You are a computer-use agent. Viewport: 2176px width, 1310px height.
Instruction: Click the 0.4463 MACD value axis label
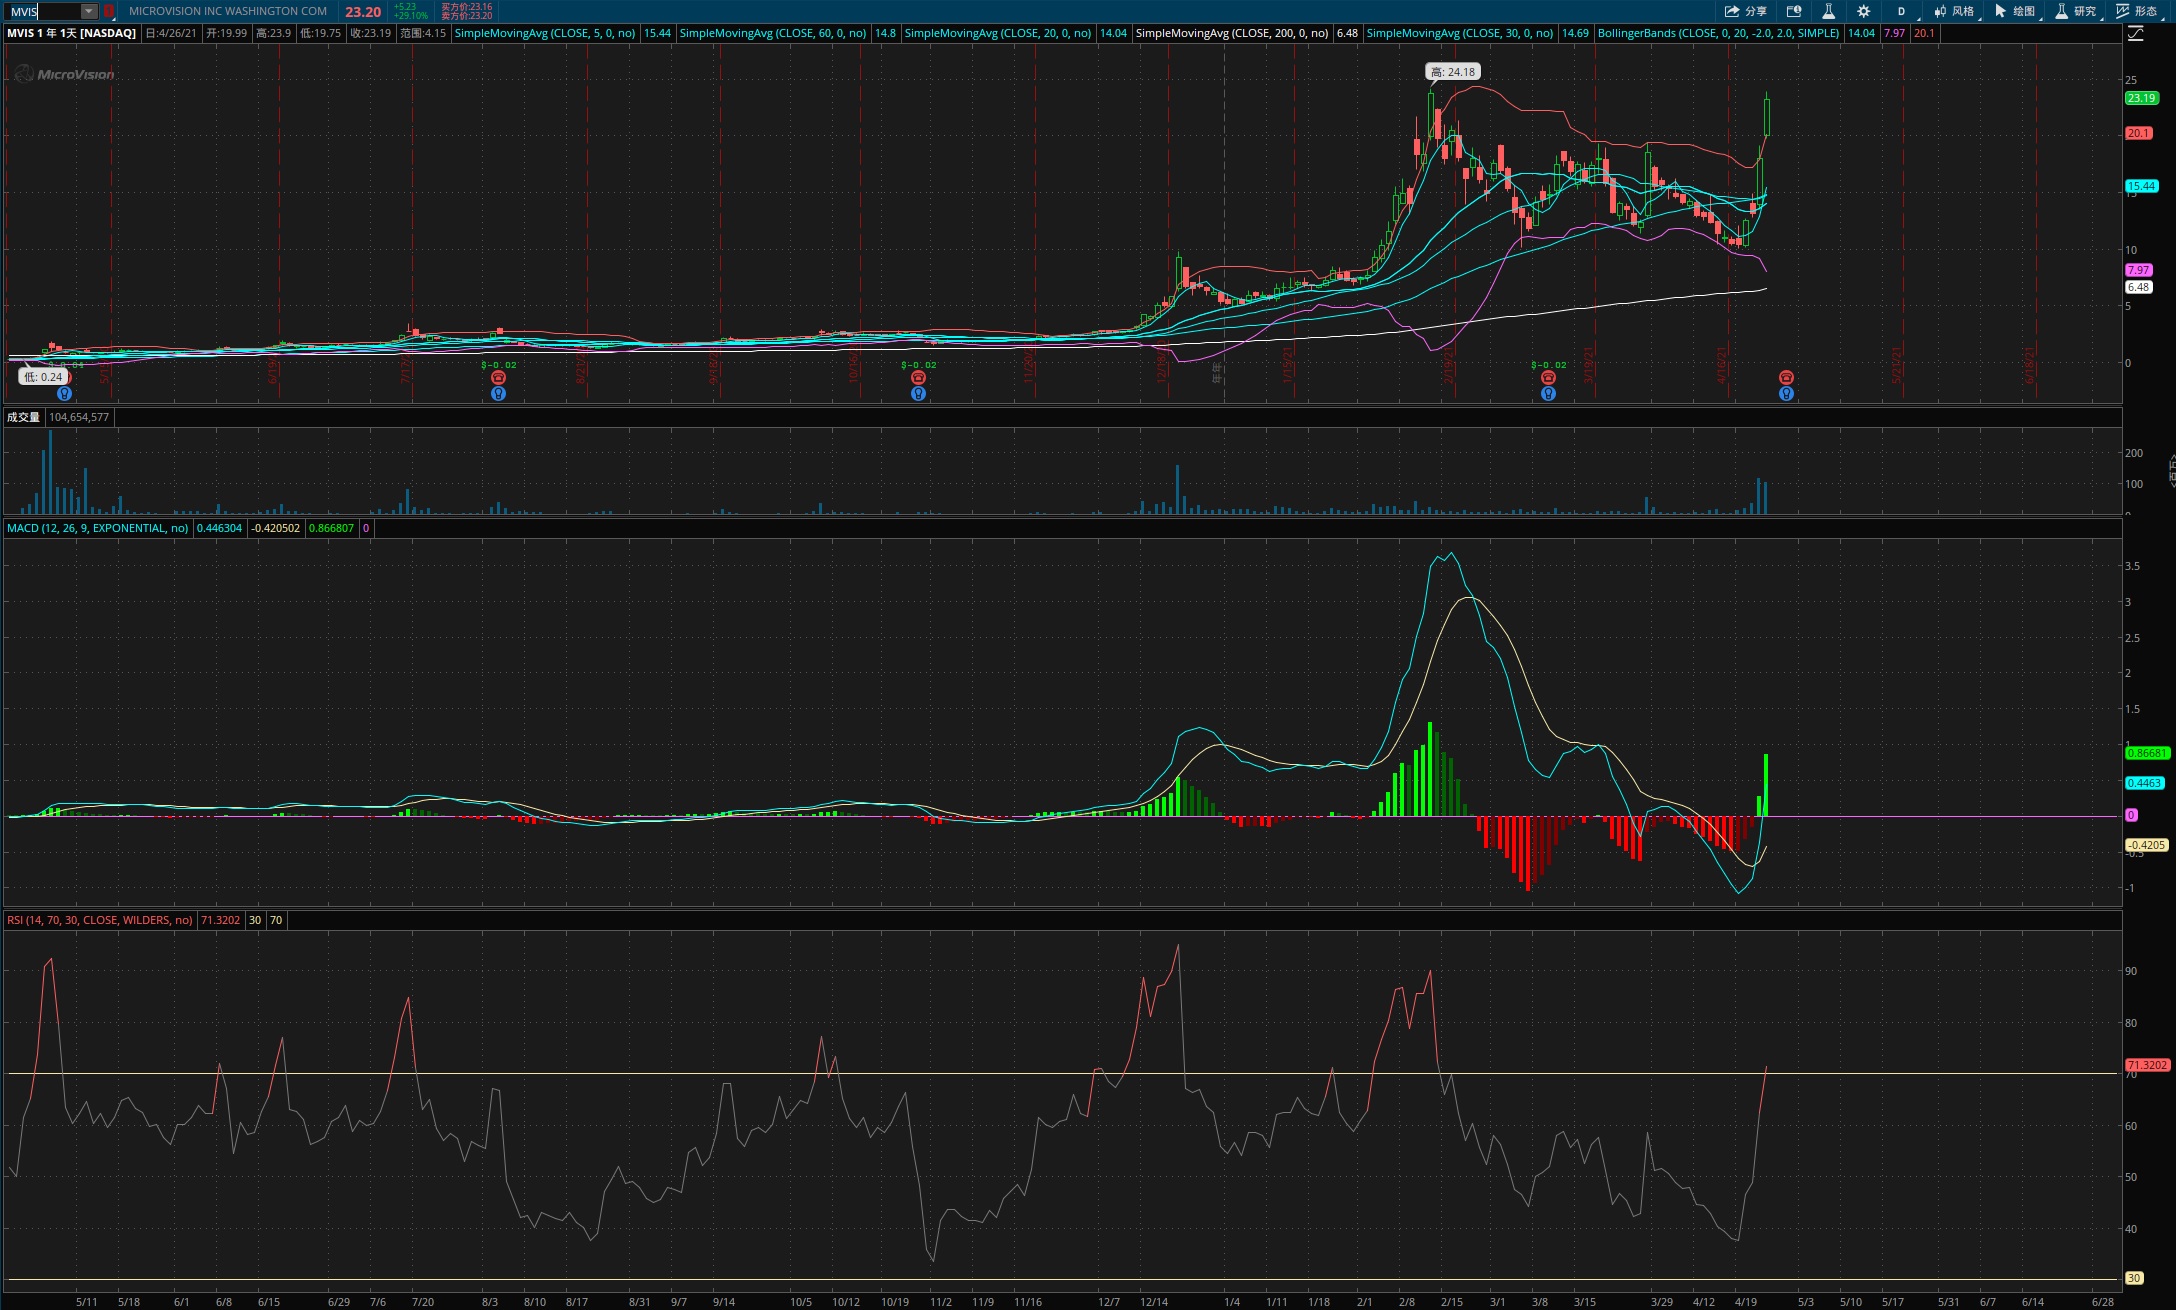[x=2144, y=783]
